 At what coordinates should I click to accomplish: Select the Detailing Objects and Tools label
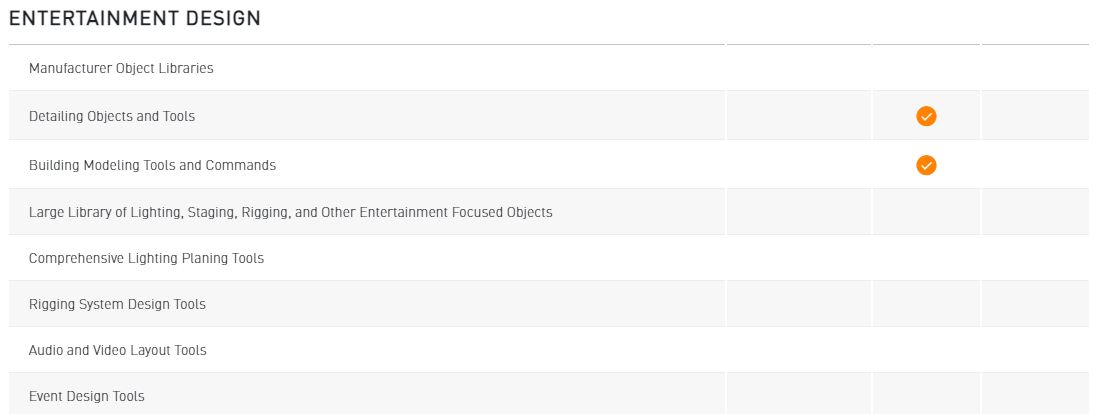[112, 116]
